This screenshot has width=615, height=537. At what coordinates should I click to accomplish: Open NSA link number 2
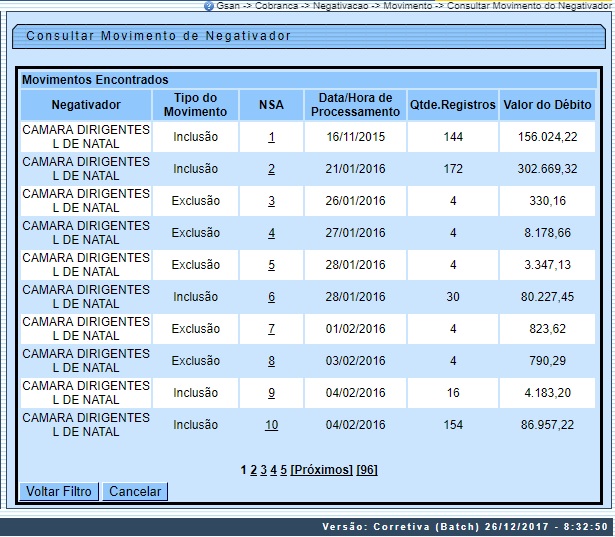point(271,169)
